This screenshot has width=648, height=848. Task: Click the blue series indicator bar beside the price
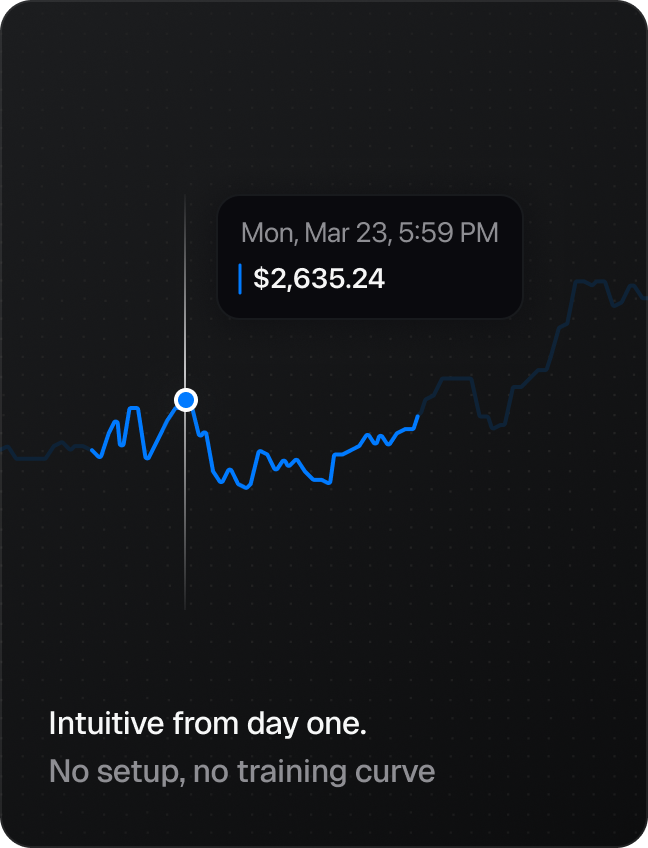click(240, 279)
